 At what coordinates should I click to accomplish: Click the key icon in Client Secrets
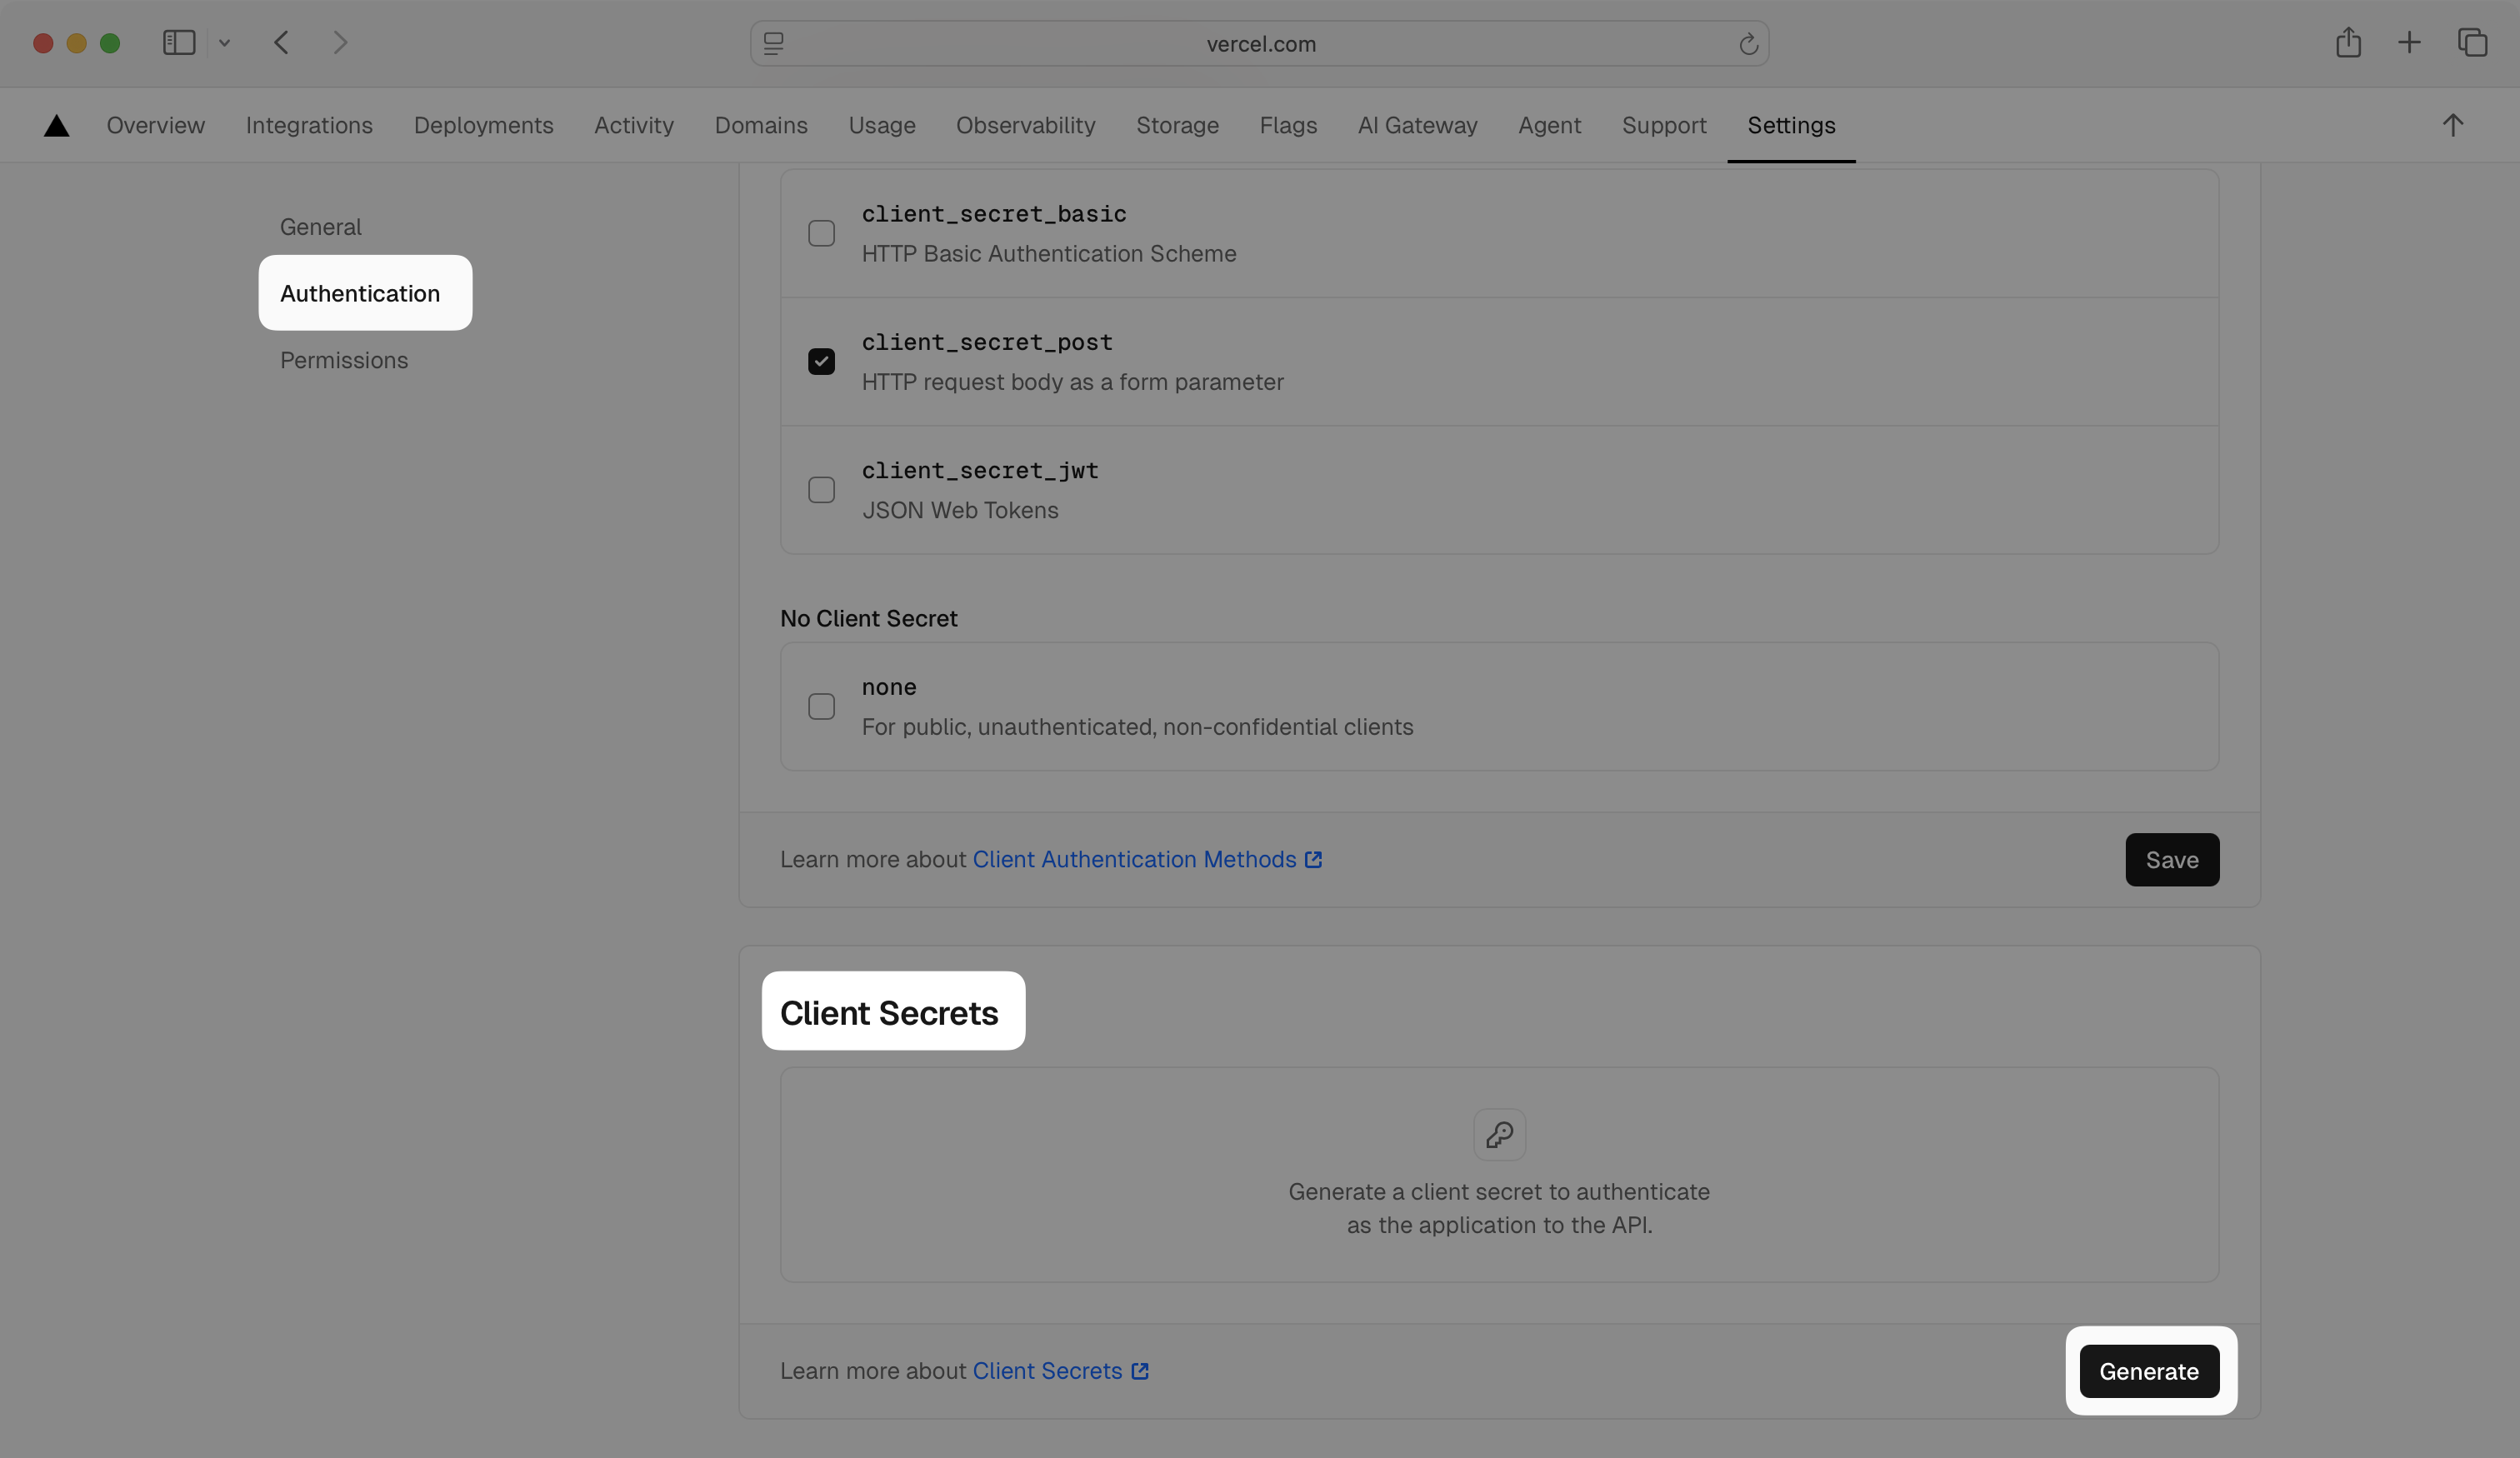click(1499, 1134)
